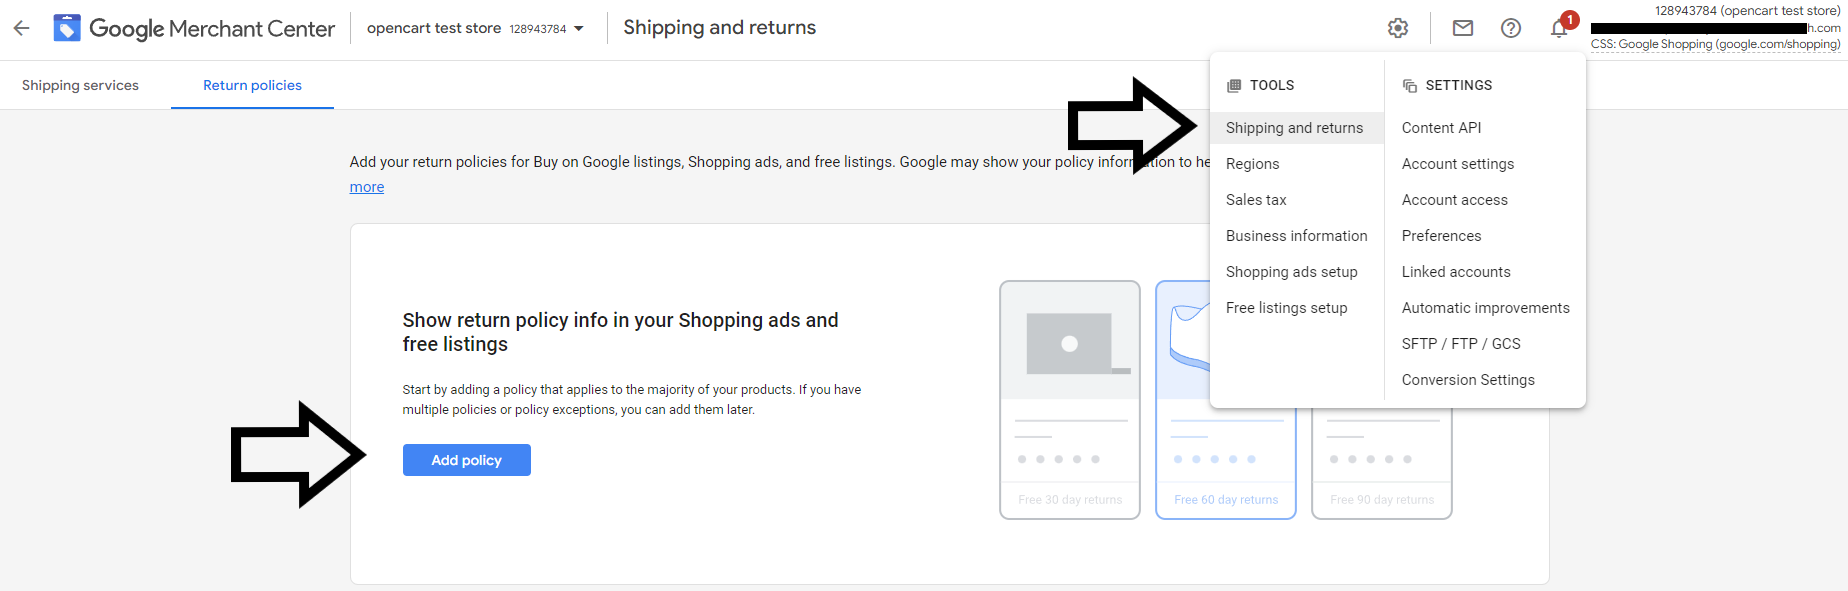Open Linked accounts menu item
Screen dimensions: 1848x591
pyautogui.click(x=1456, y=272)
